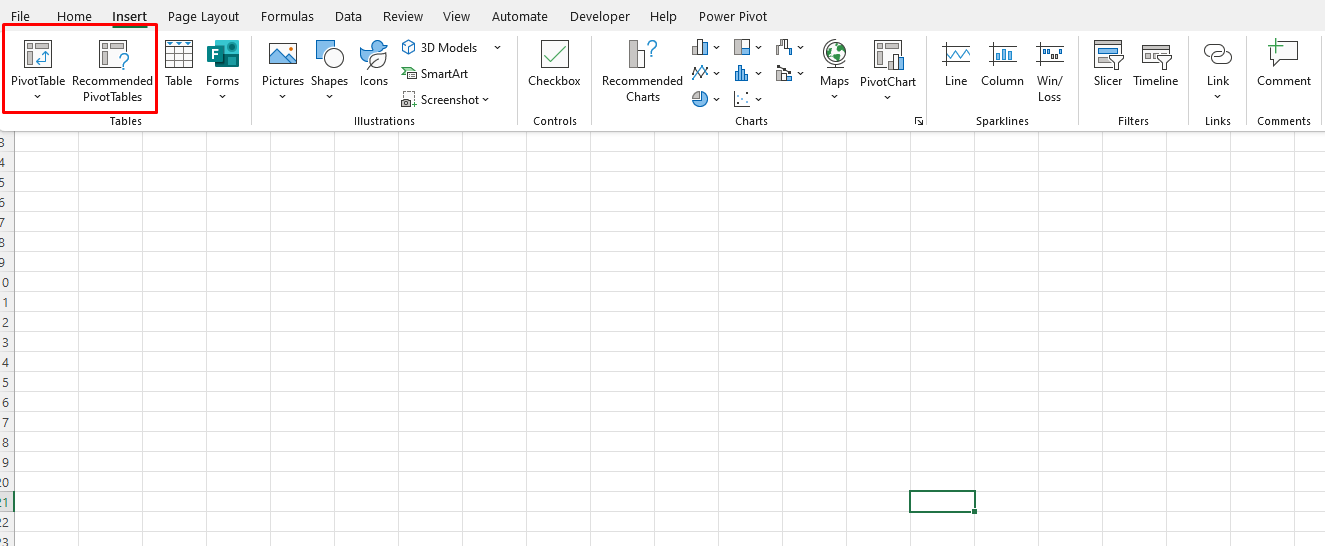Click the SmartArt button
Image resolution: width=1325 pixels, height=546 pixels.
435,74
